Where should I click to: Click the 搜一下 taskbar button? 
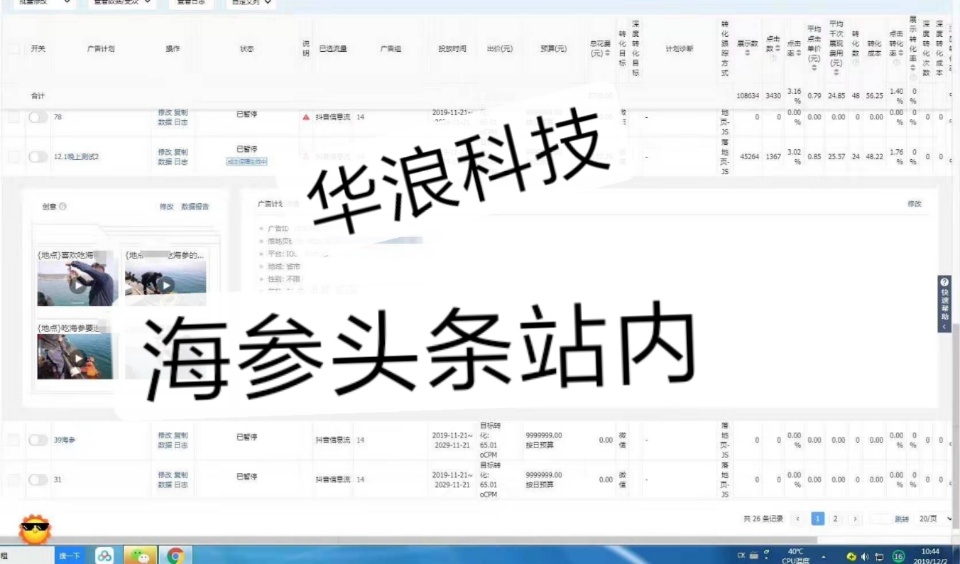(70, 555)
